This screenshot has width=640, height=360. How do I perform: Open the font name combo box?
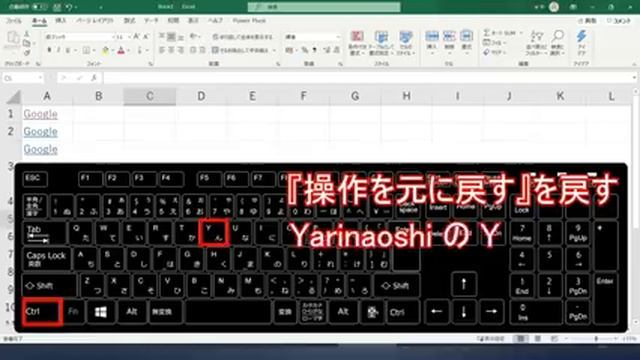tap(80, 37)
